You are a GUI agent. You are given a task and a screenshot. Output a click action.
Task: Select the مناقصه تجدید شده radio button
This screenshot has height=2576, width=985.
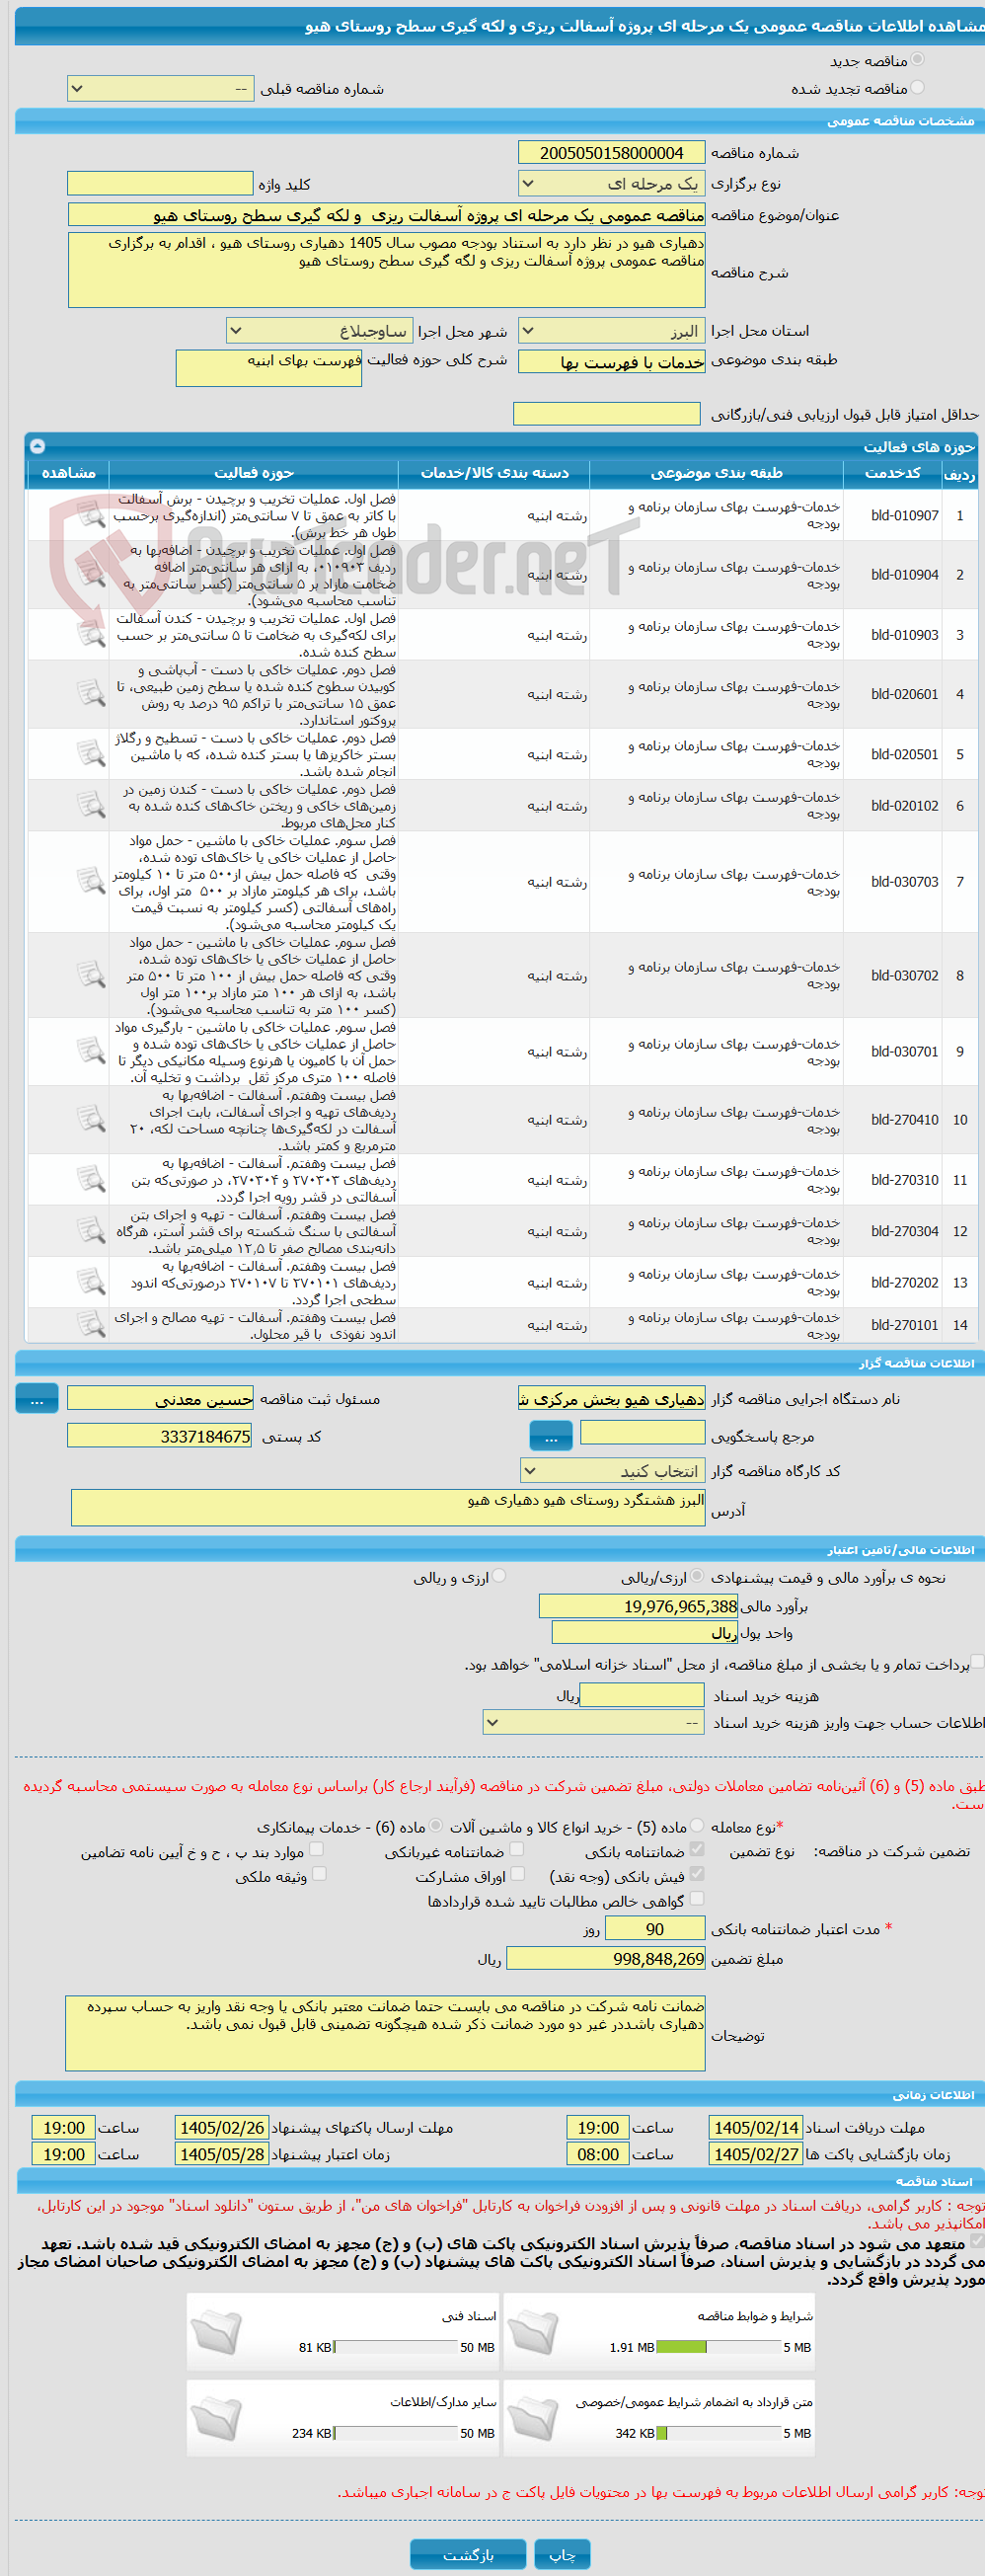[917, 88]
